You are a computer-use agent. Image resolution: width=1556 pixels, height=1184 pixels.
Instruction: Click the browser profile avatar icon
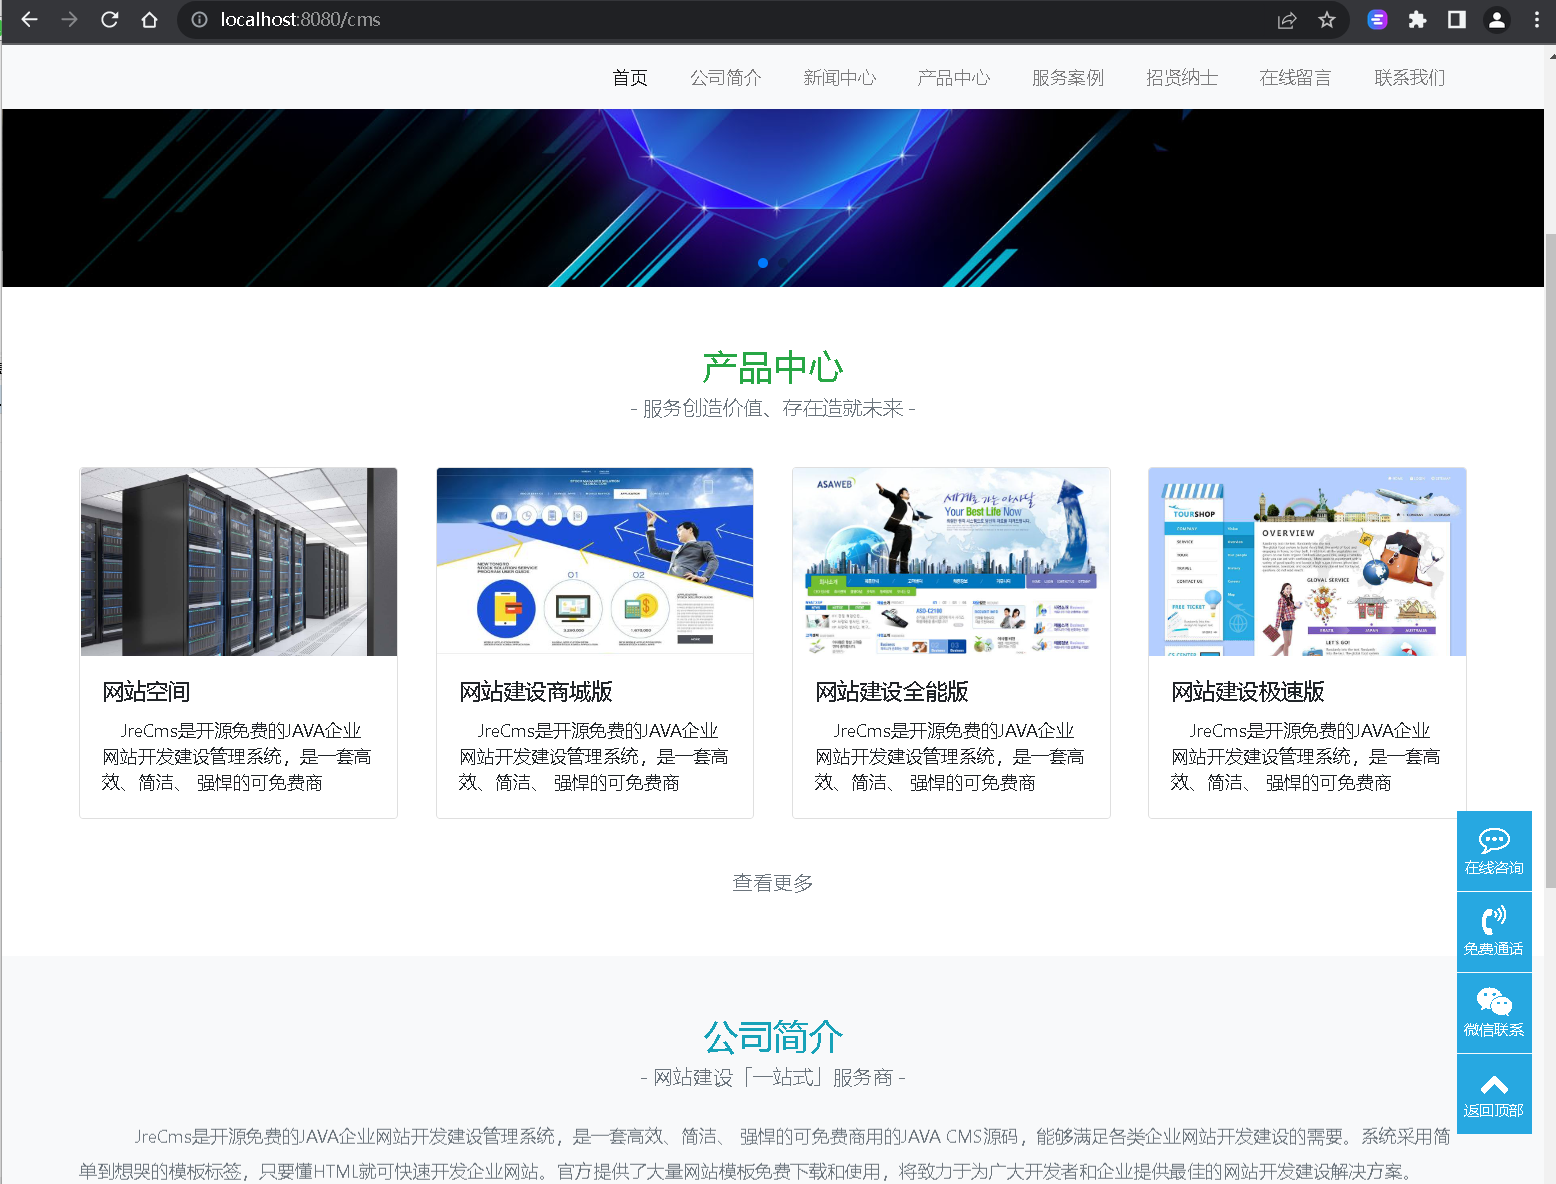(1496, 19)
